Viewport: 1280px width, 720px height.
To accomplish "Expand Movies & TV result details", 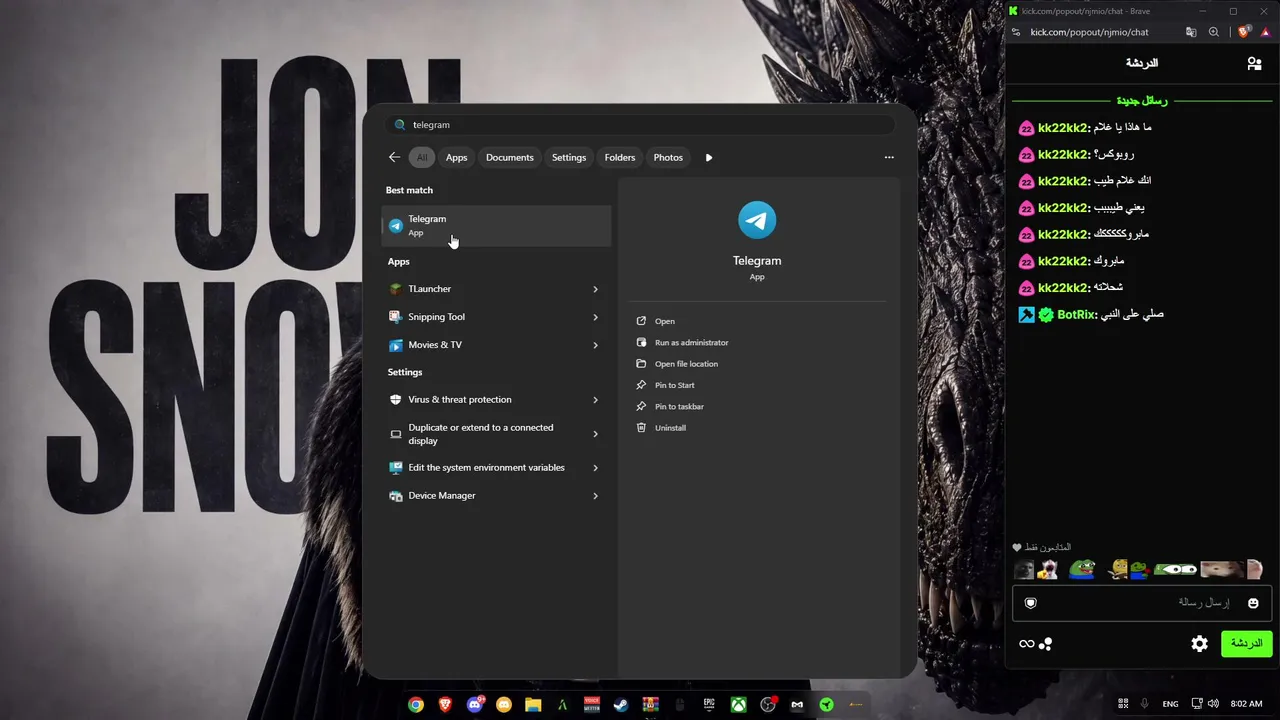I will tap(595, 345).
